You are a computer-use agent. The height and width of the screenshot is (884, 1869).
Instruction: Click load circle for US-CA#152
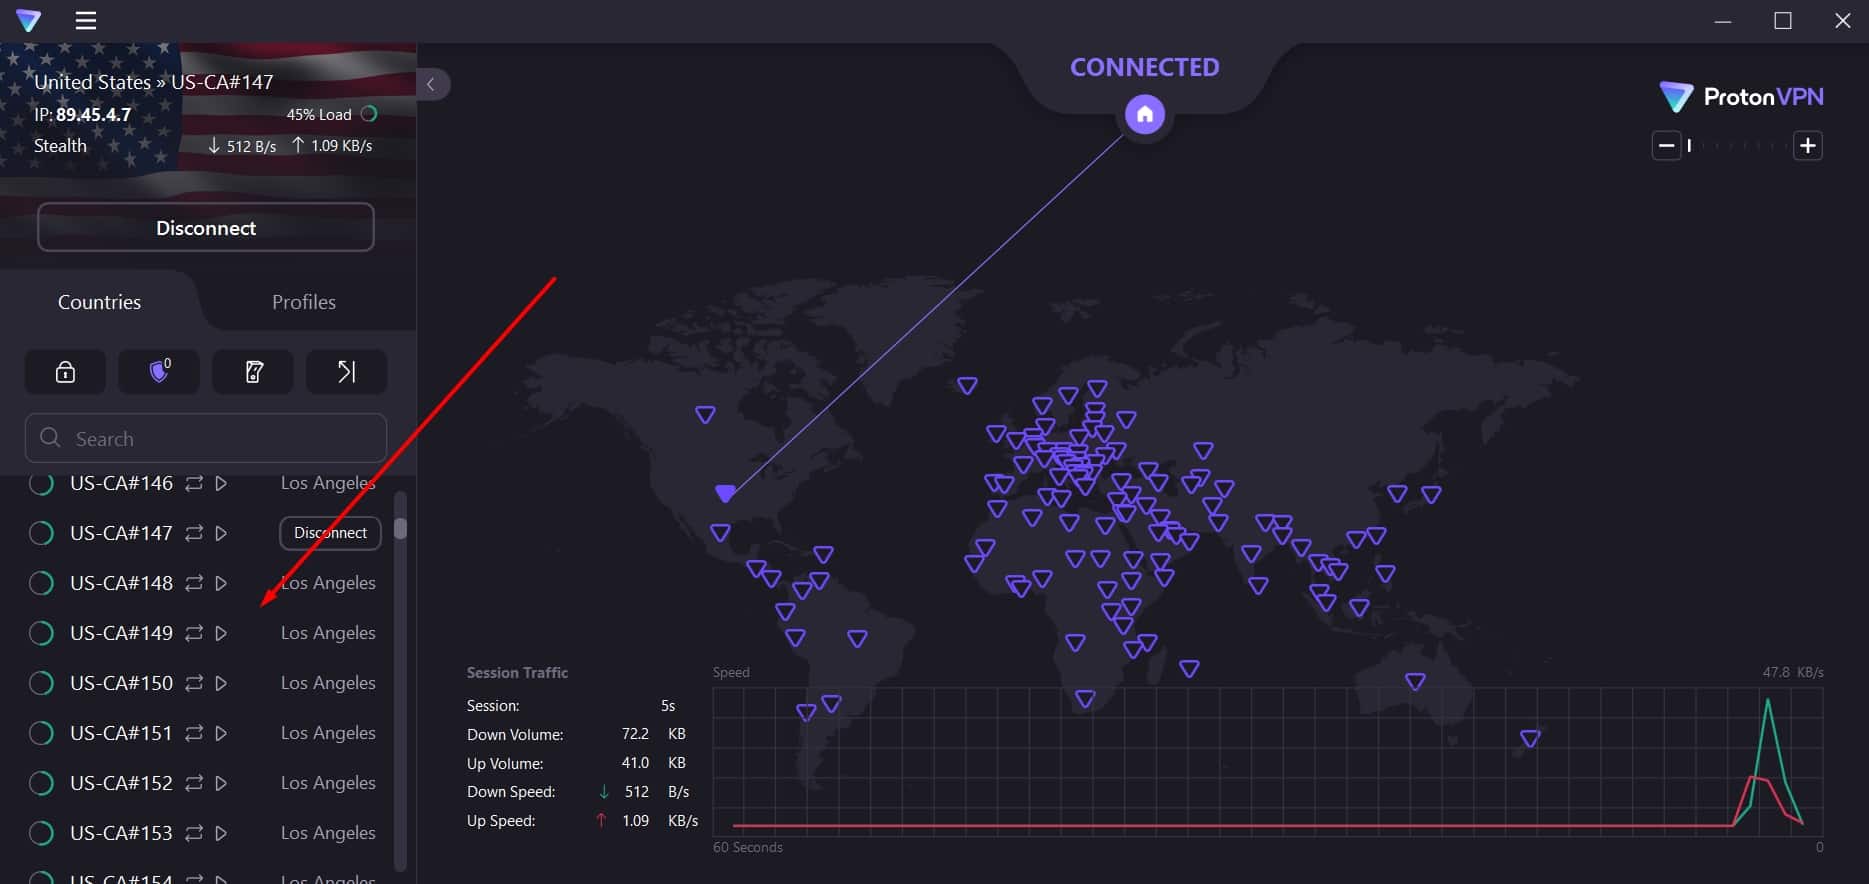(x=41, y=783)
